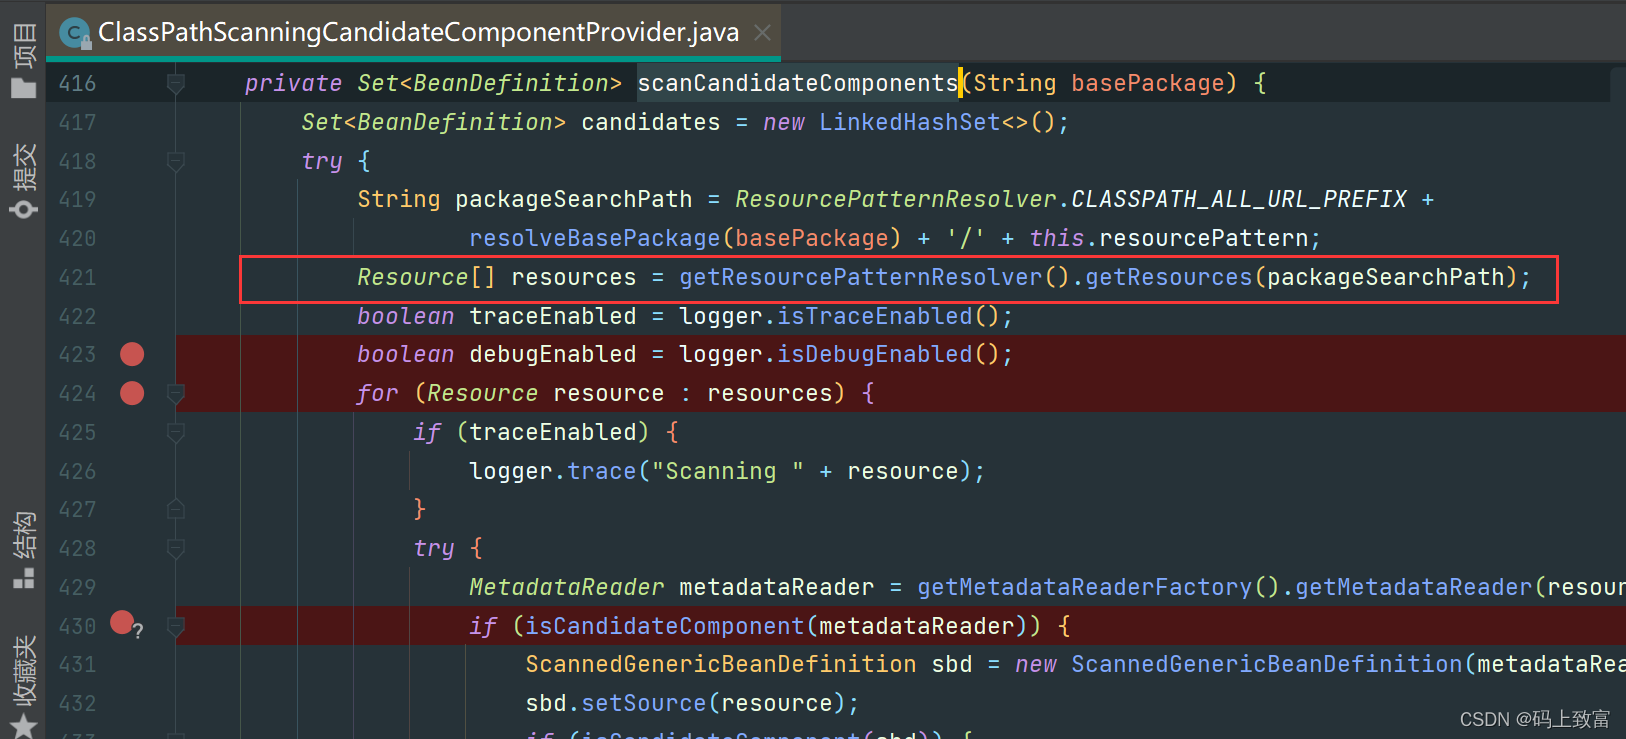Click the ResourcePatternResolver class reference
Image resolution: width=1626 pixels, height=739 pixels.
(x=896, y=199)
